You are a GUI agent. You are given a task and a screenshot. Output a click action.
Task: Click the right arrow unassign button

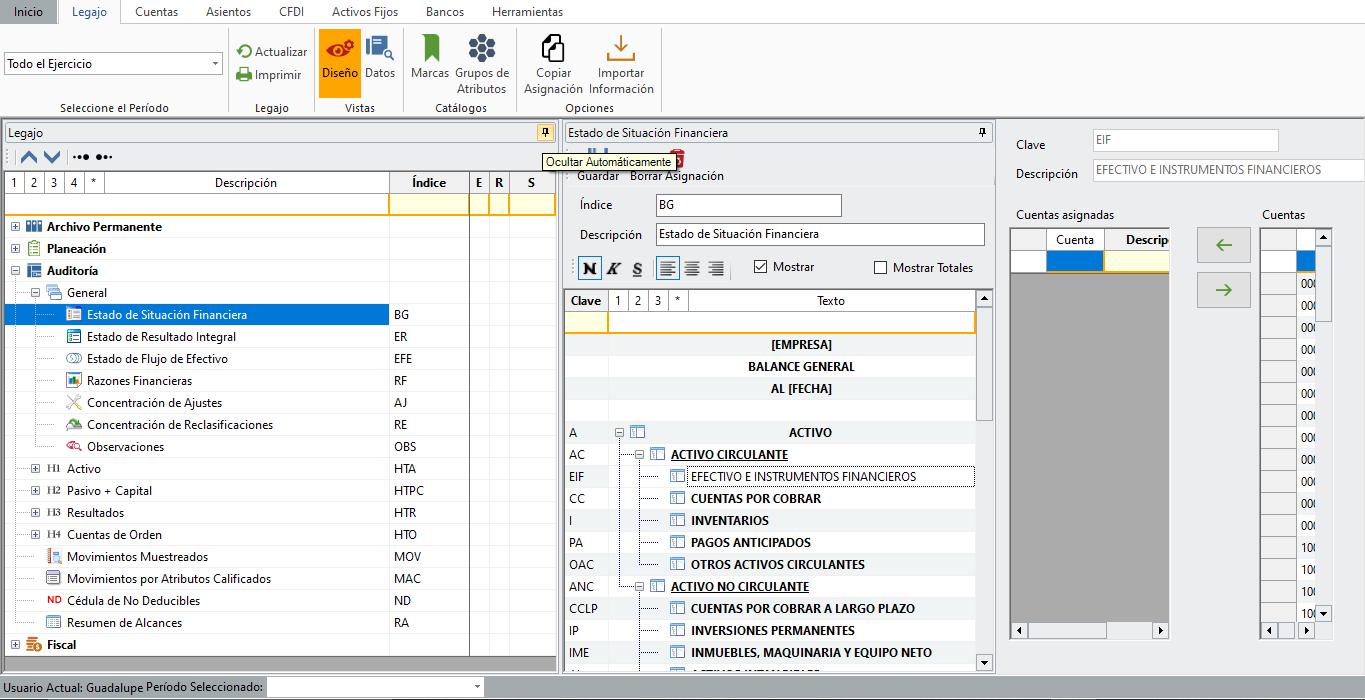point(1223,290)
